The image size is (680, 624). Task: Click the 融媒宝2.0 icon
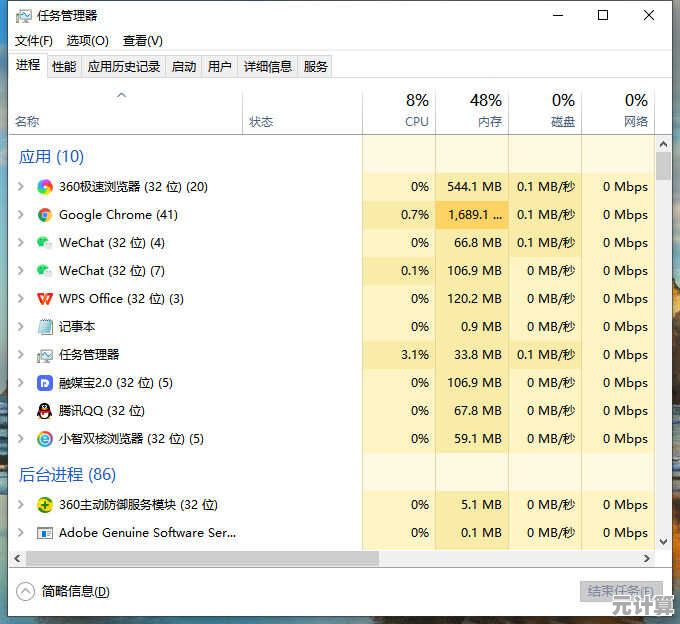click(45, 383)
